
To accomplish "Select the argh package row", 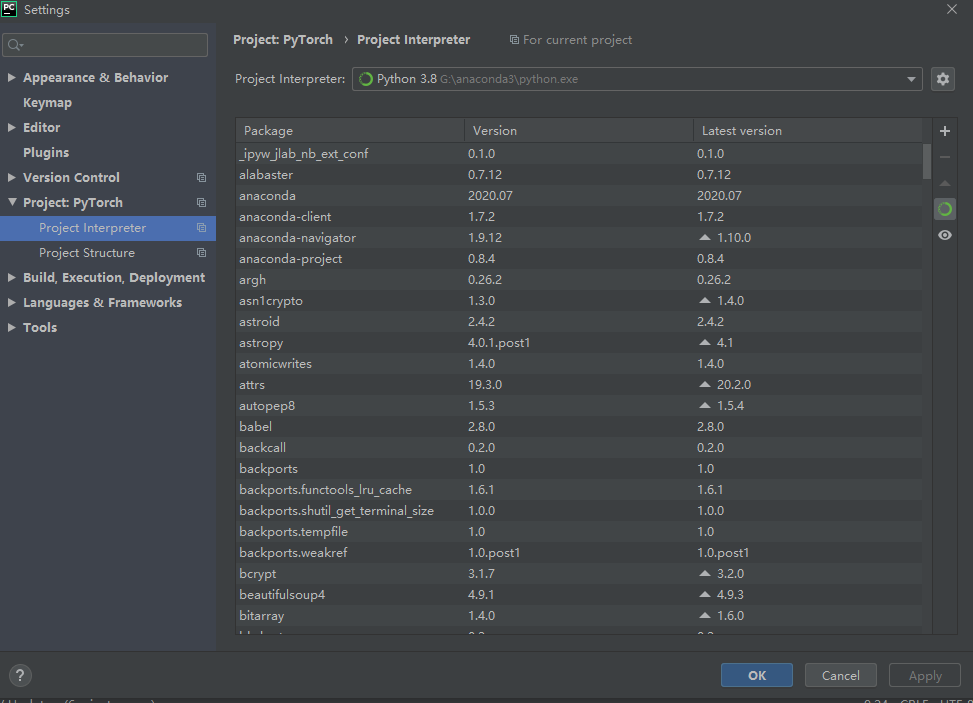I will [579, 280].
